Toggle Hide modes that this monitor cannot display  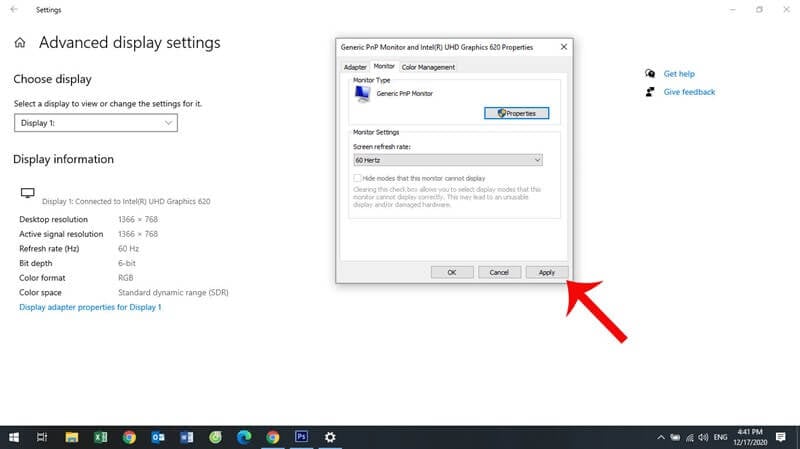click(x=357, y=178)
